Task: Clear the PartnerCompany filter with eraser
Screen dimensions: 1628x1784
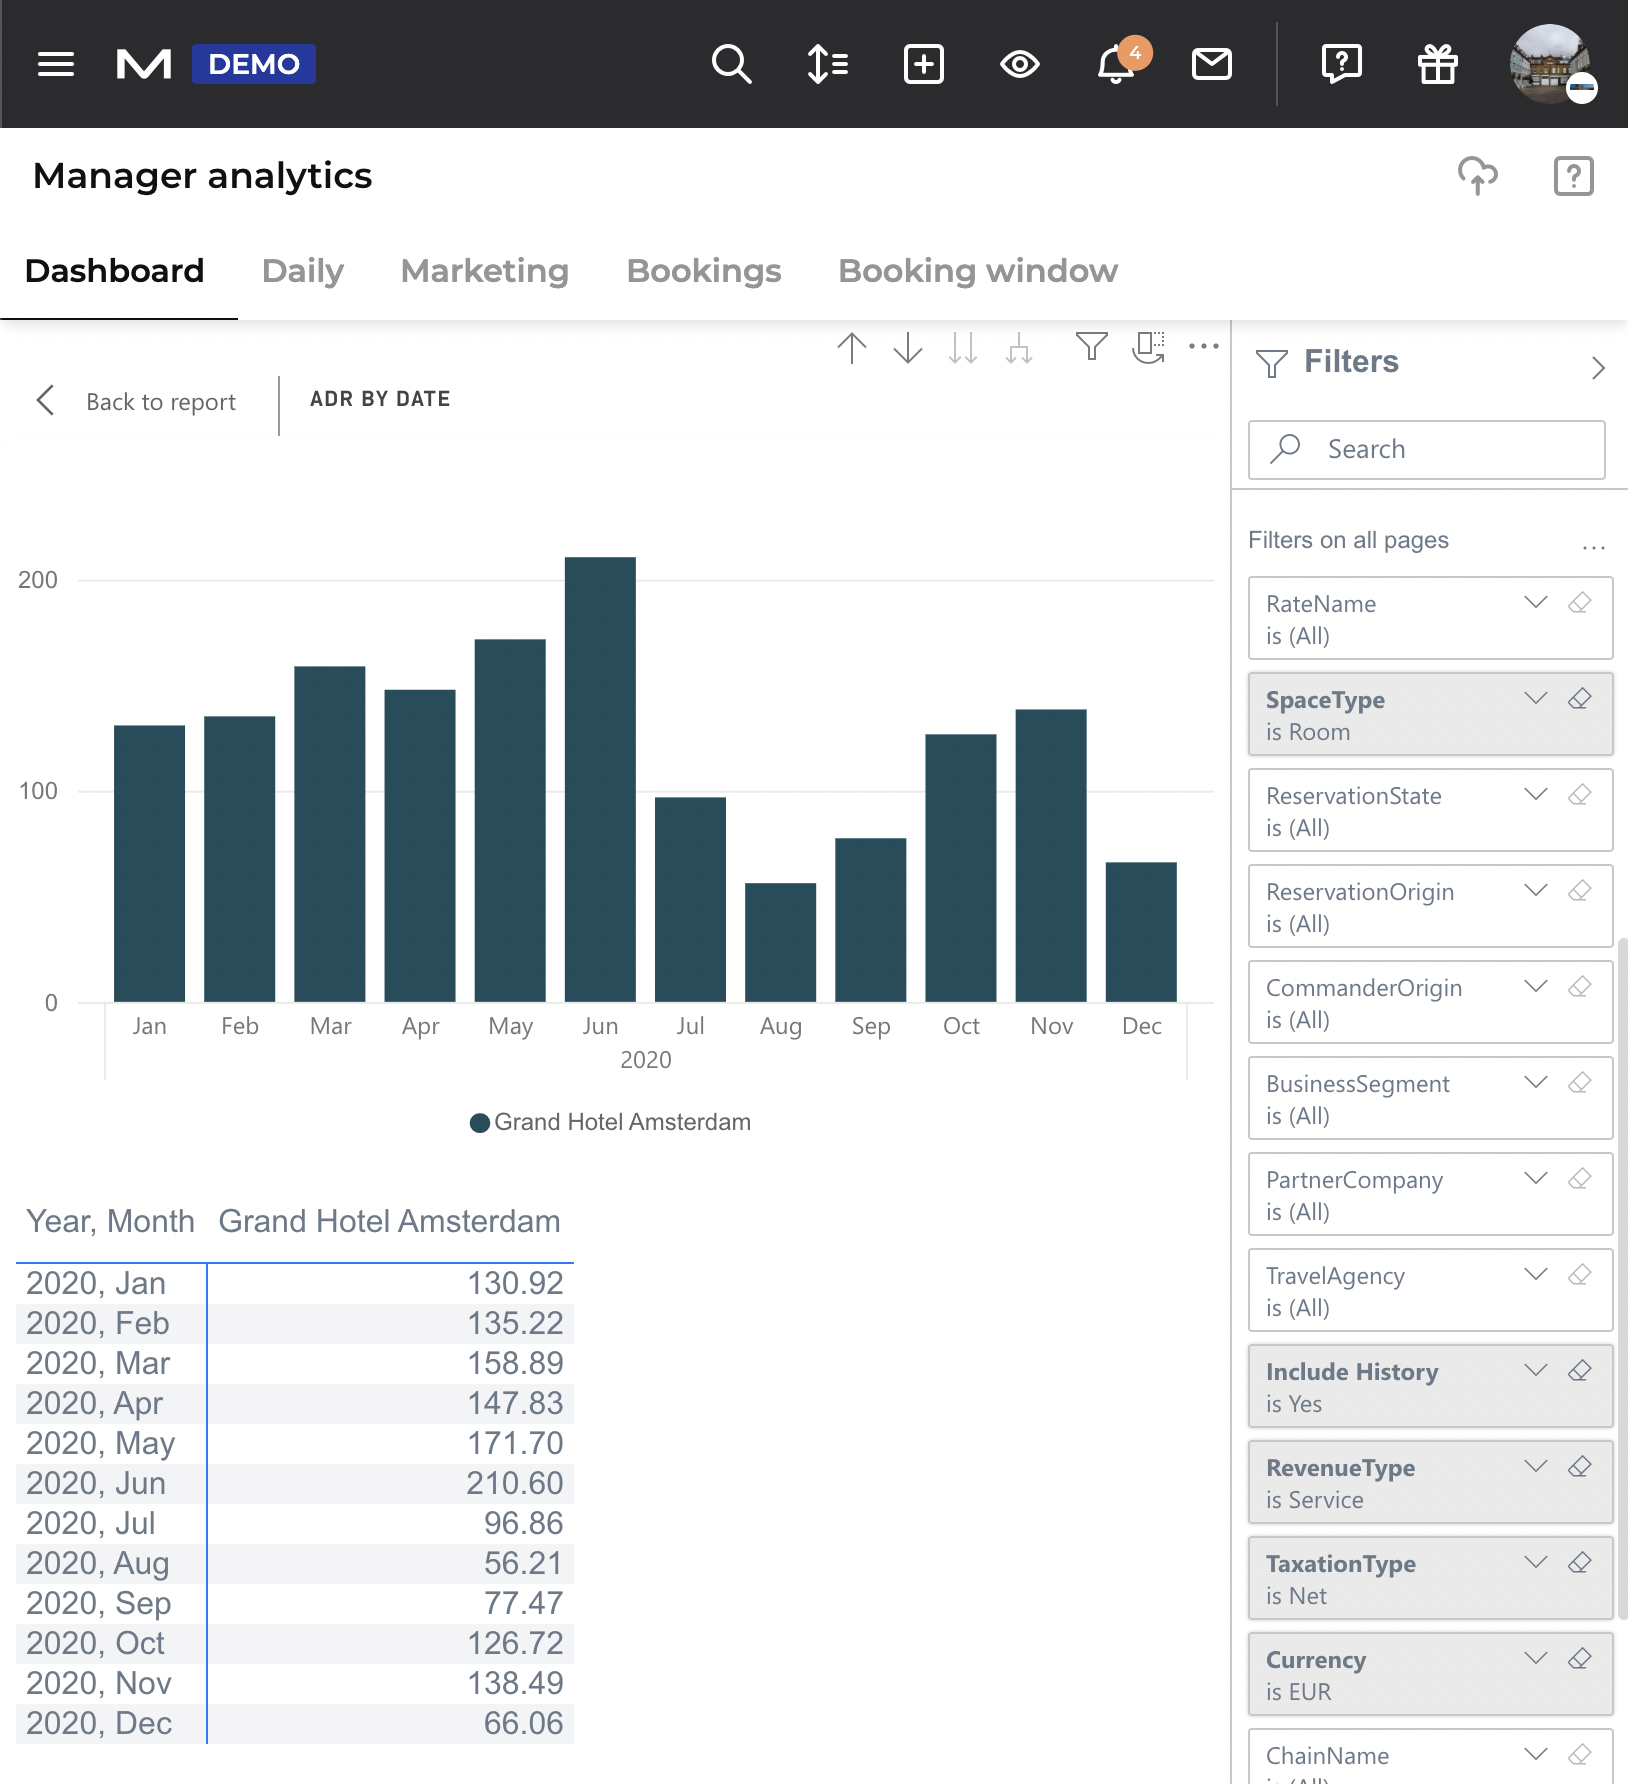Action: (x=1580, y=1178)
